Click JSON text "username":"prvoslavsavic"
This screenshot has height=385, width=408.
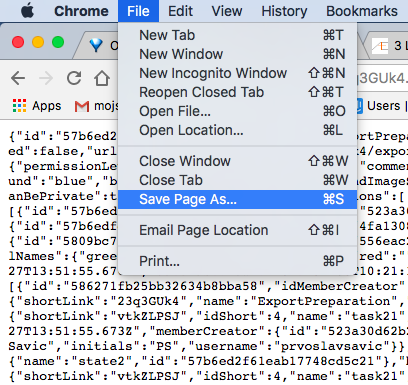coord(292,346)
